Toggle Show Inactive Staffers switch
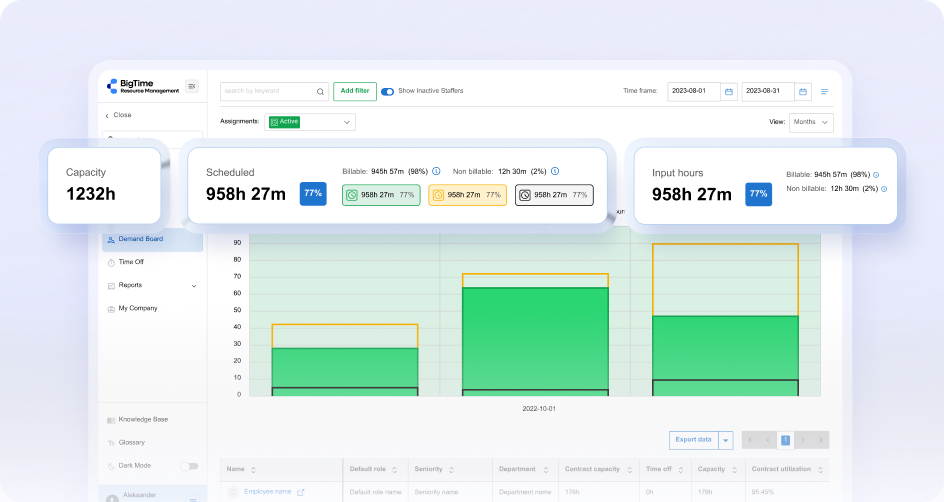Image resolution: width=944 pixels, height=502 pixels. [x=387, y=91]
